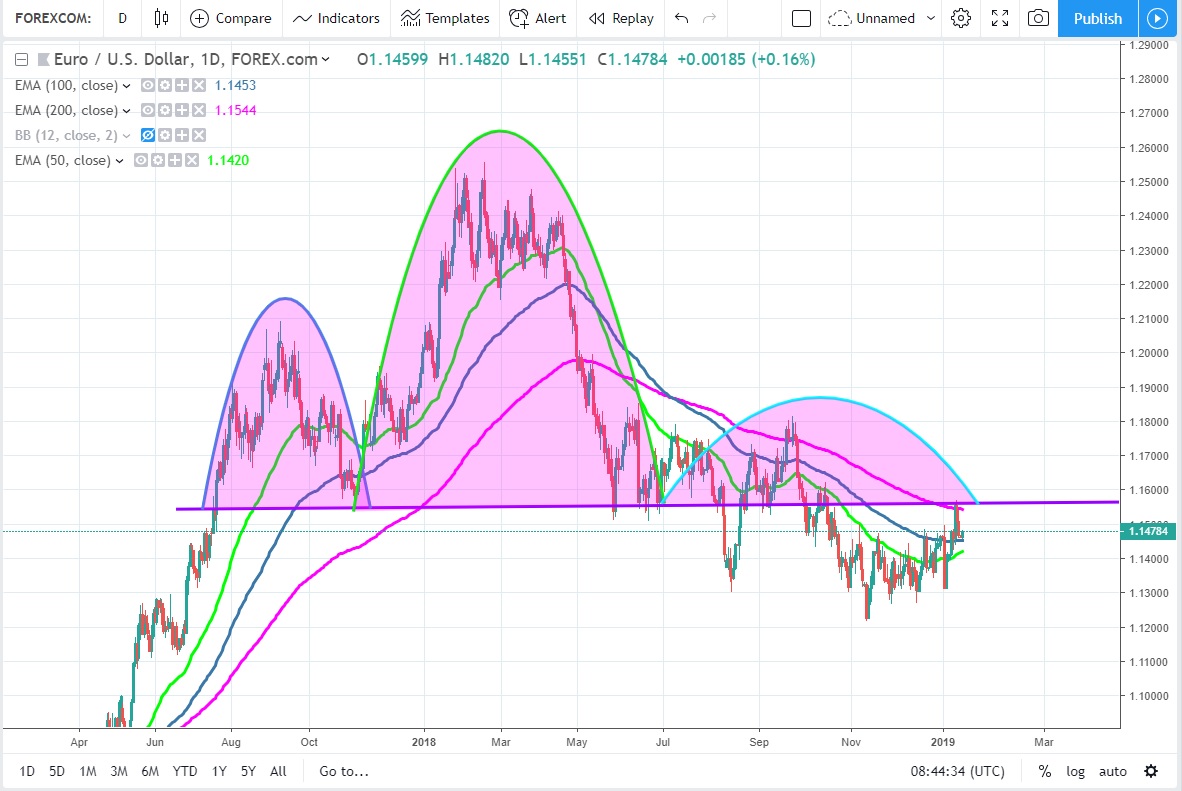The image size is (1182, 791).
Task: Take a chart snapshot with camera icon
Action: tap(1039, 18)
